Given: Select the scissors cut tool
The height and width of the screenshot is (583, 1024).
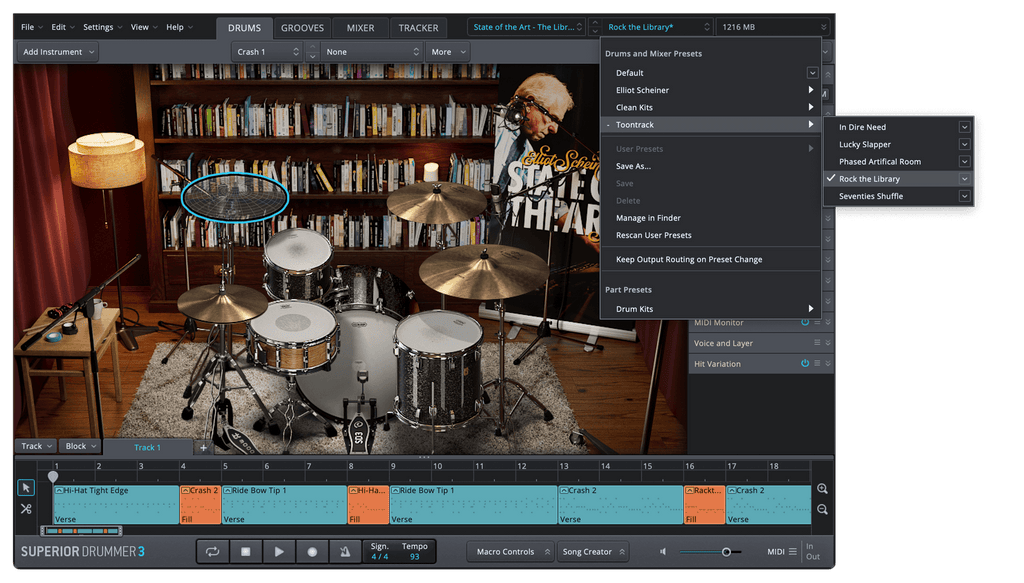Looking at the screenshot, I should pos(26,509).
